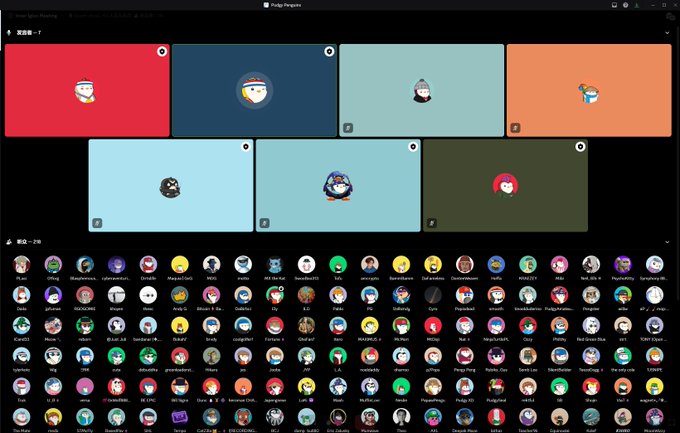Open Ozzy's avatar in audience
Screen dimensions: 680x433
tap(528, 325)
